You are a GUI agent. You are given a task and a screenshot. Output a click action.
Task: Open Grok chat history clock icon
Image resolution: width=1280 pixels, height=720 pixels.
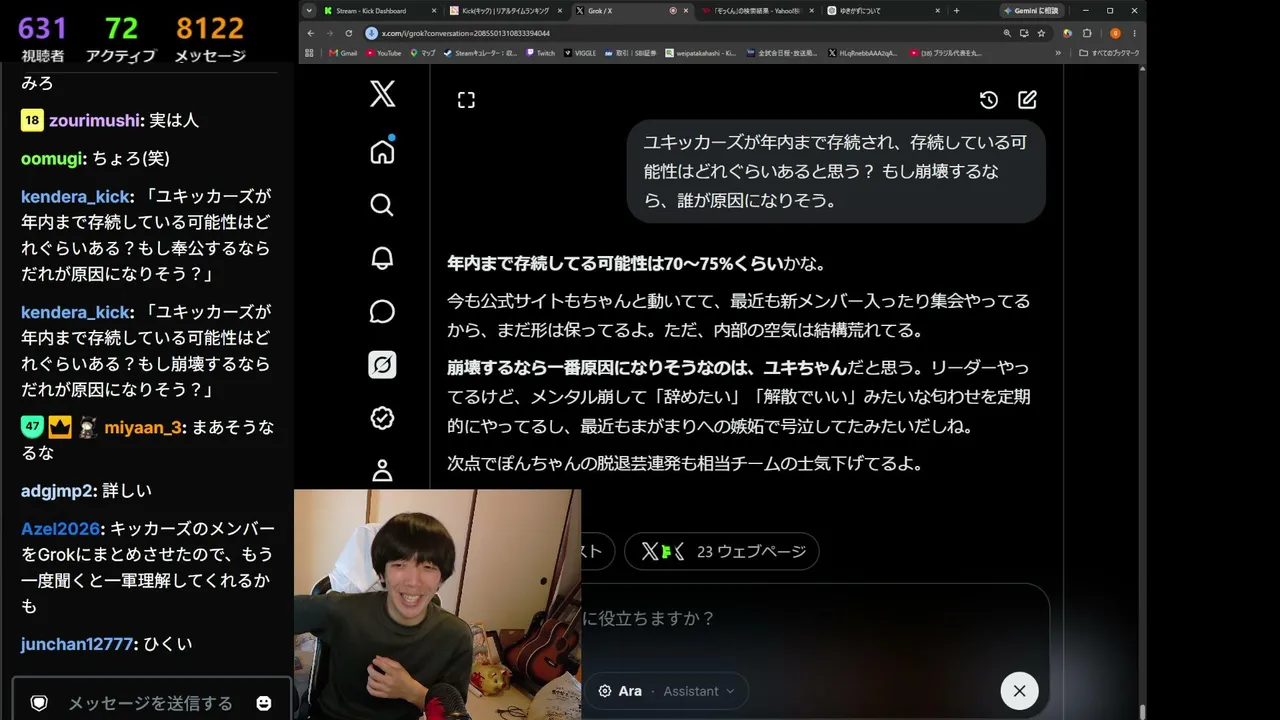tap(988, 100)
